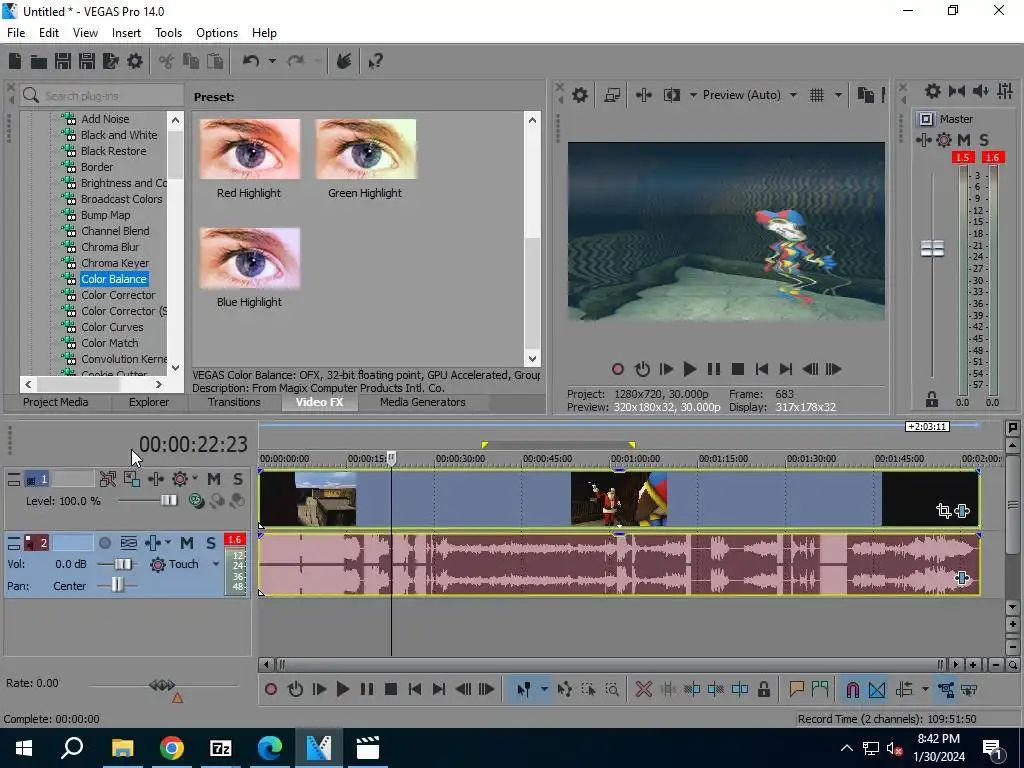Solo video track 1

(x=238, y=479)
